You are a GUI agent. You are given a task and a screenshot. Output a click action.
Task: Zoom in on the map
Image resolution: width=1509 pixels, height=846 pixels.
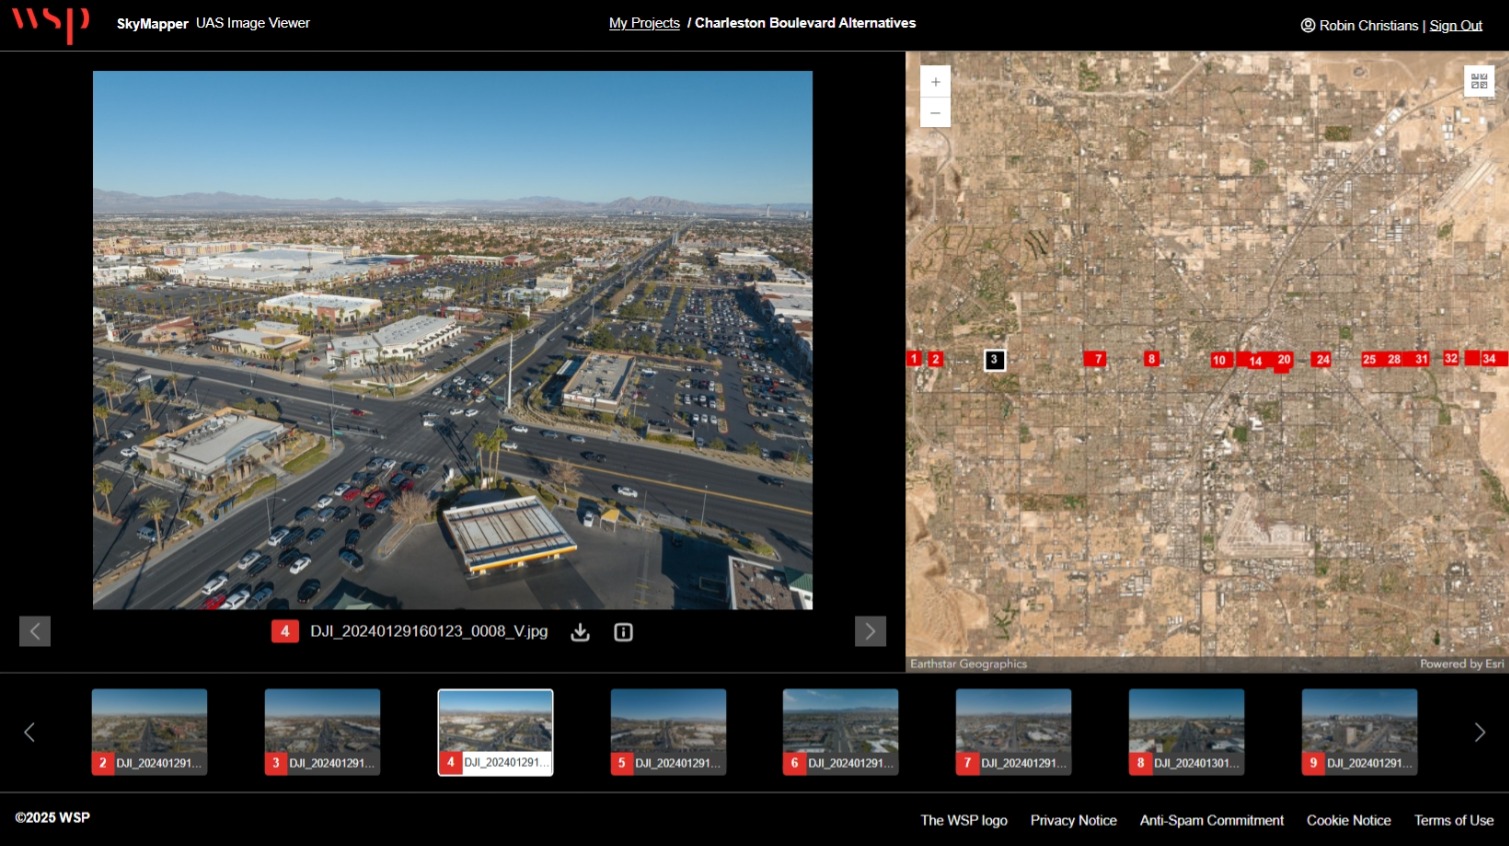[935, 82]
